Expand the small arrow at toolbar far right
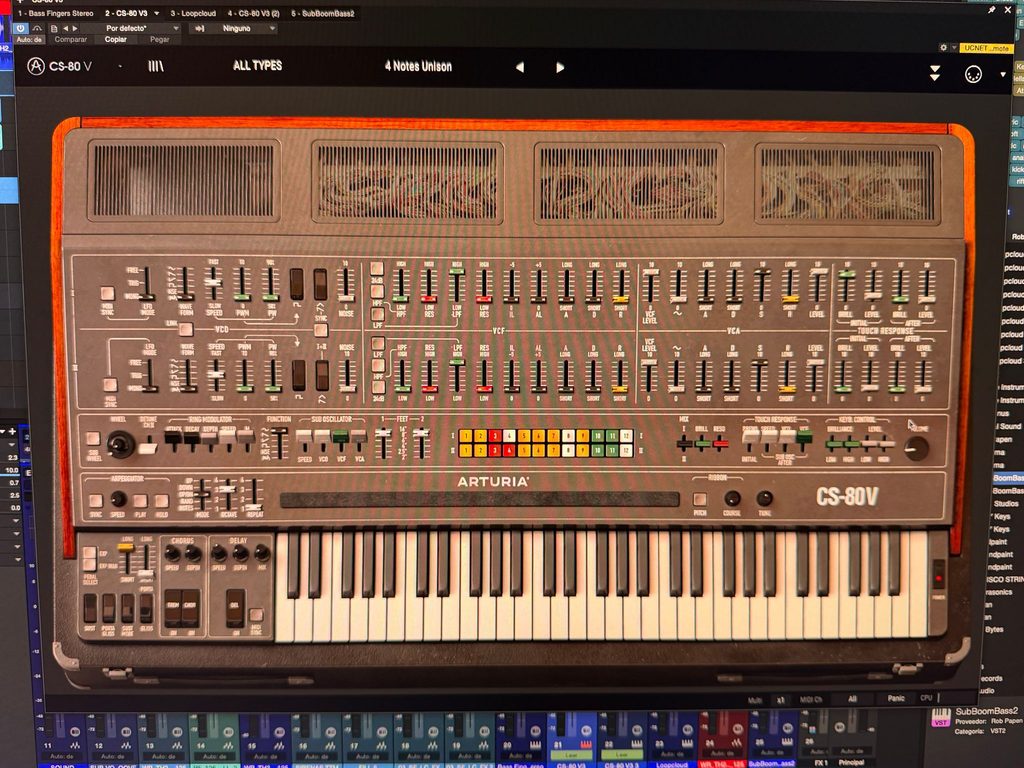The width and height of the screenshot is (1024, 768). click(x=1003, y=74)
